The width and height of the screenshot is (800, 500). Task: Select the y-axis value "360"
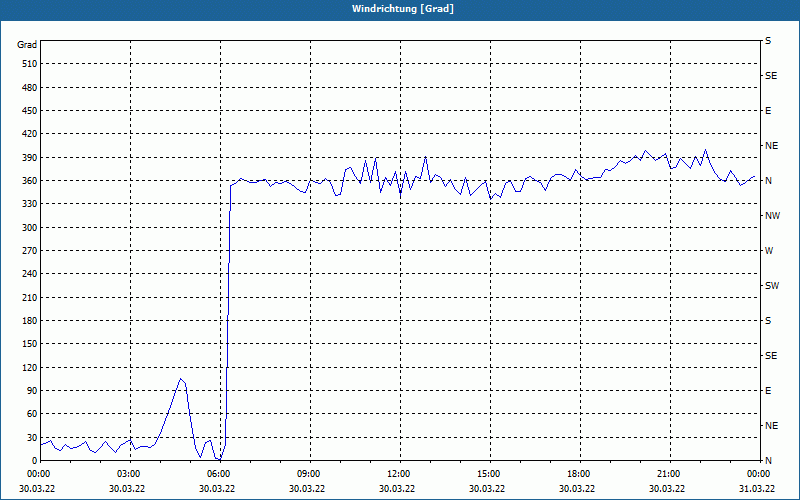30,181
